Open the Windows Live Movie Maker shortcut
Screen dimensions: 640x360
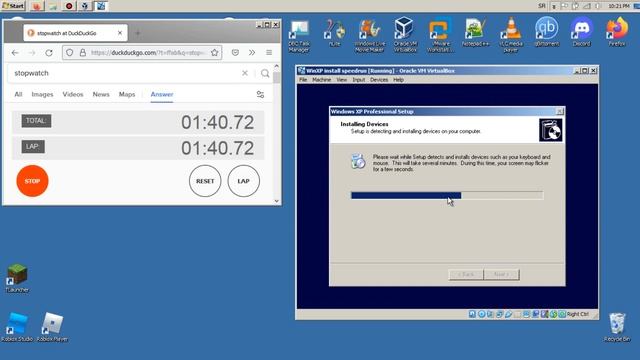tap(369, 36)
